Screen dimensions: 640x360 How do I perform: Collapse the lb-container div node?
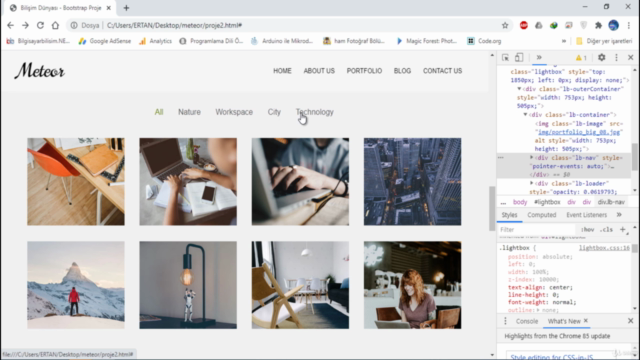click(x=525, y=115)
